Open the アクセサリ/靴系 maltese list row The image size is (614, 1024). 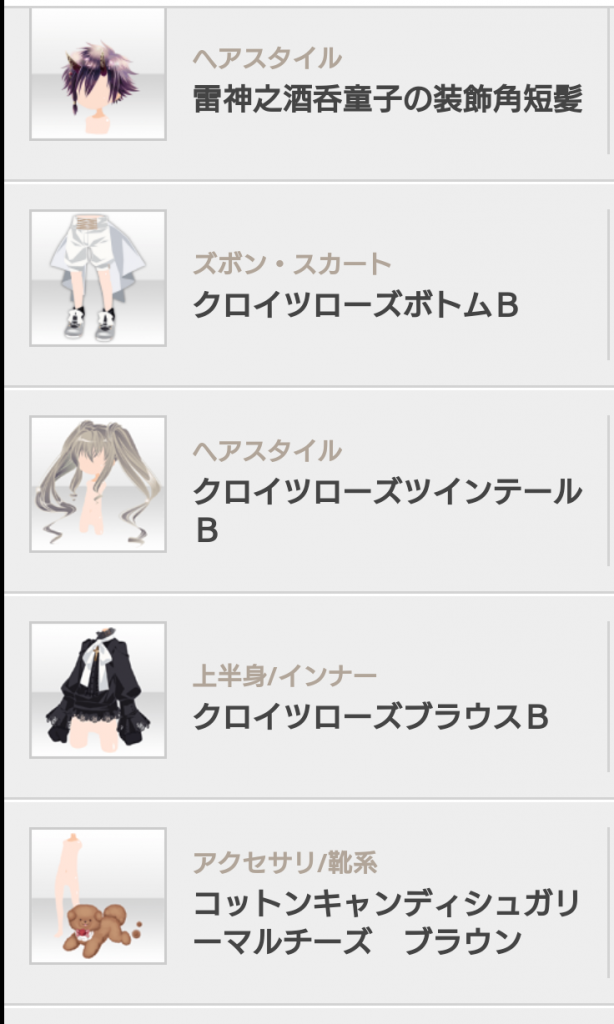point(309,903)
